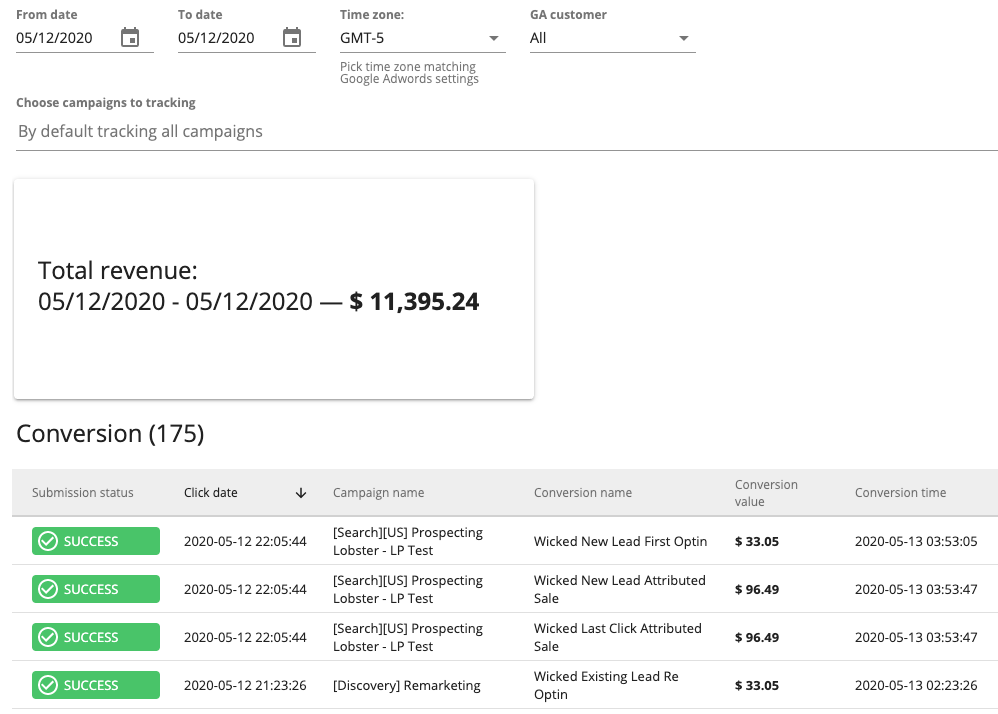Sort by Conversion time column header

tap(900, 493)
